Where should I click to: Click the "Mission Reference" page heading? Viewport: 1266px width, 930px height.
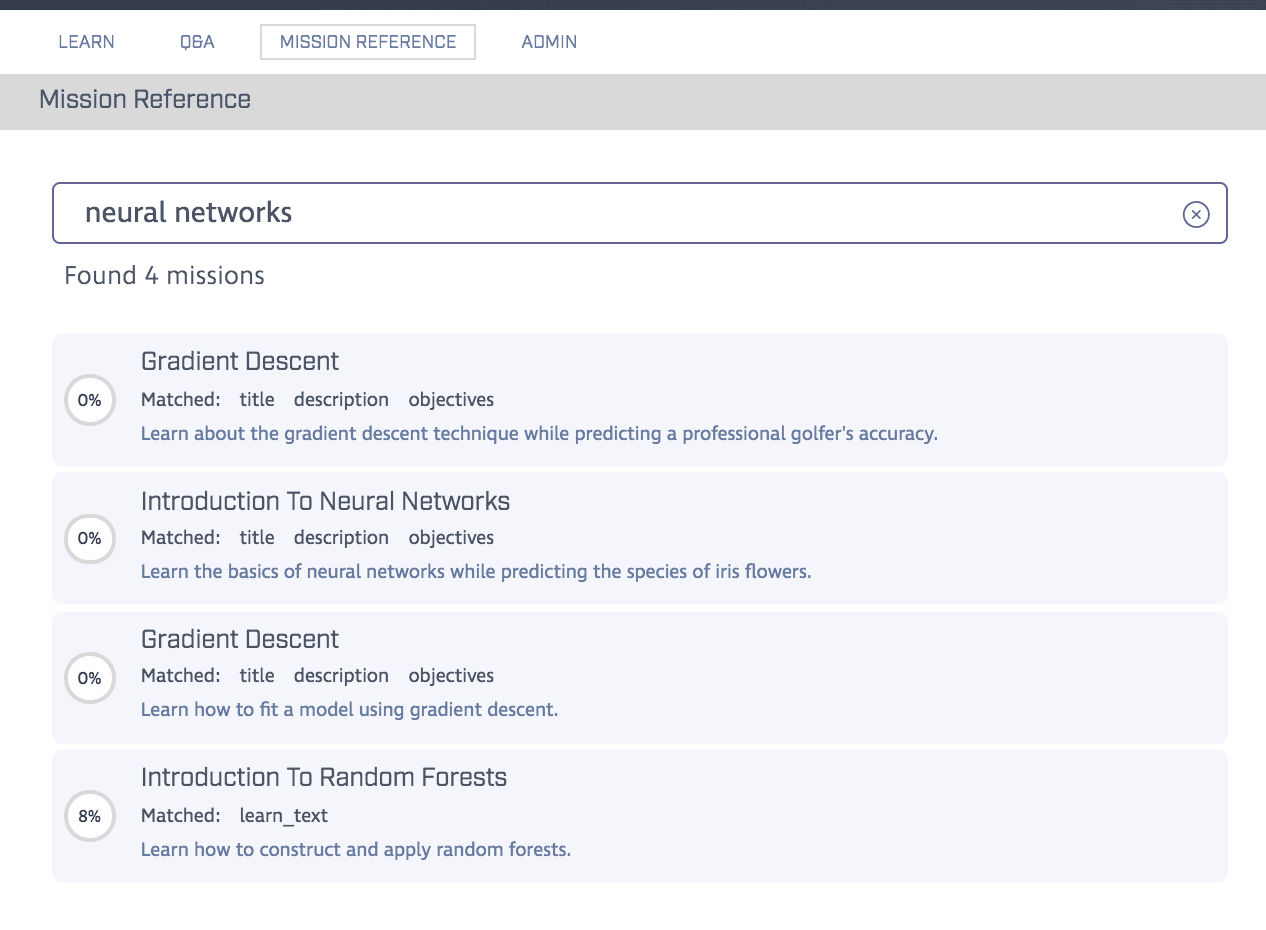click(x=145, y=100)
